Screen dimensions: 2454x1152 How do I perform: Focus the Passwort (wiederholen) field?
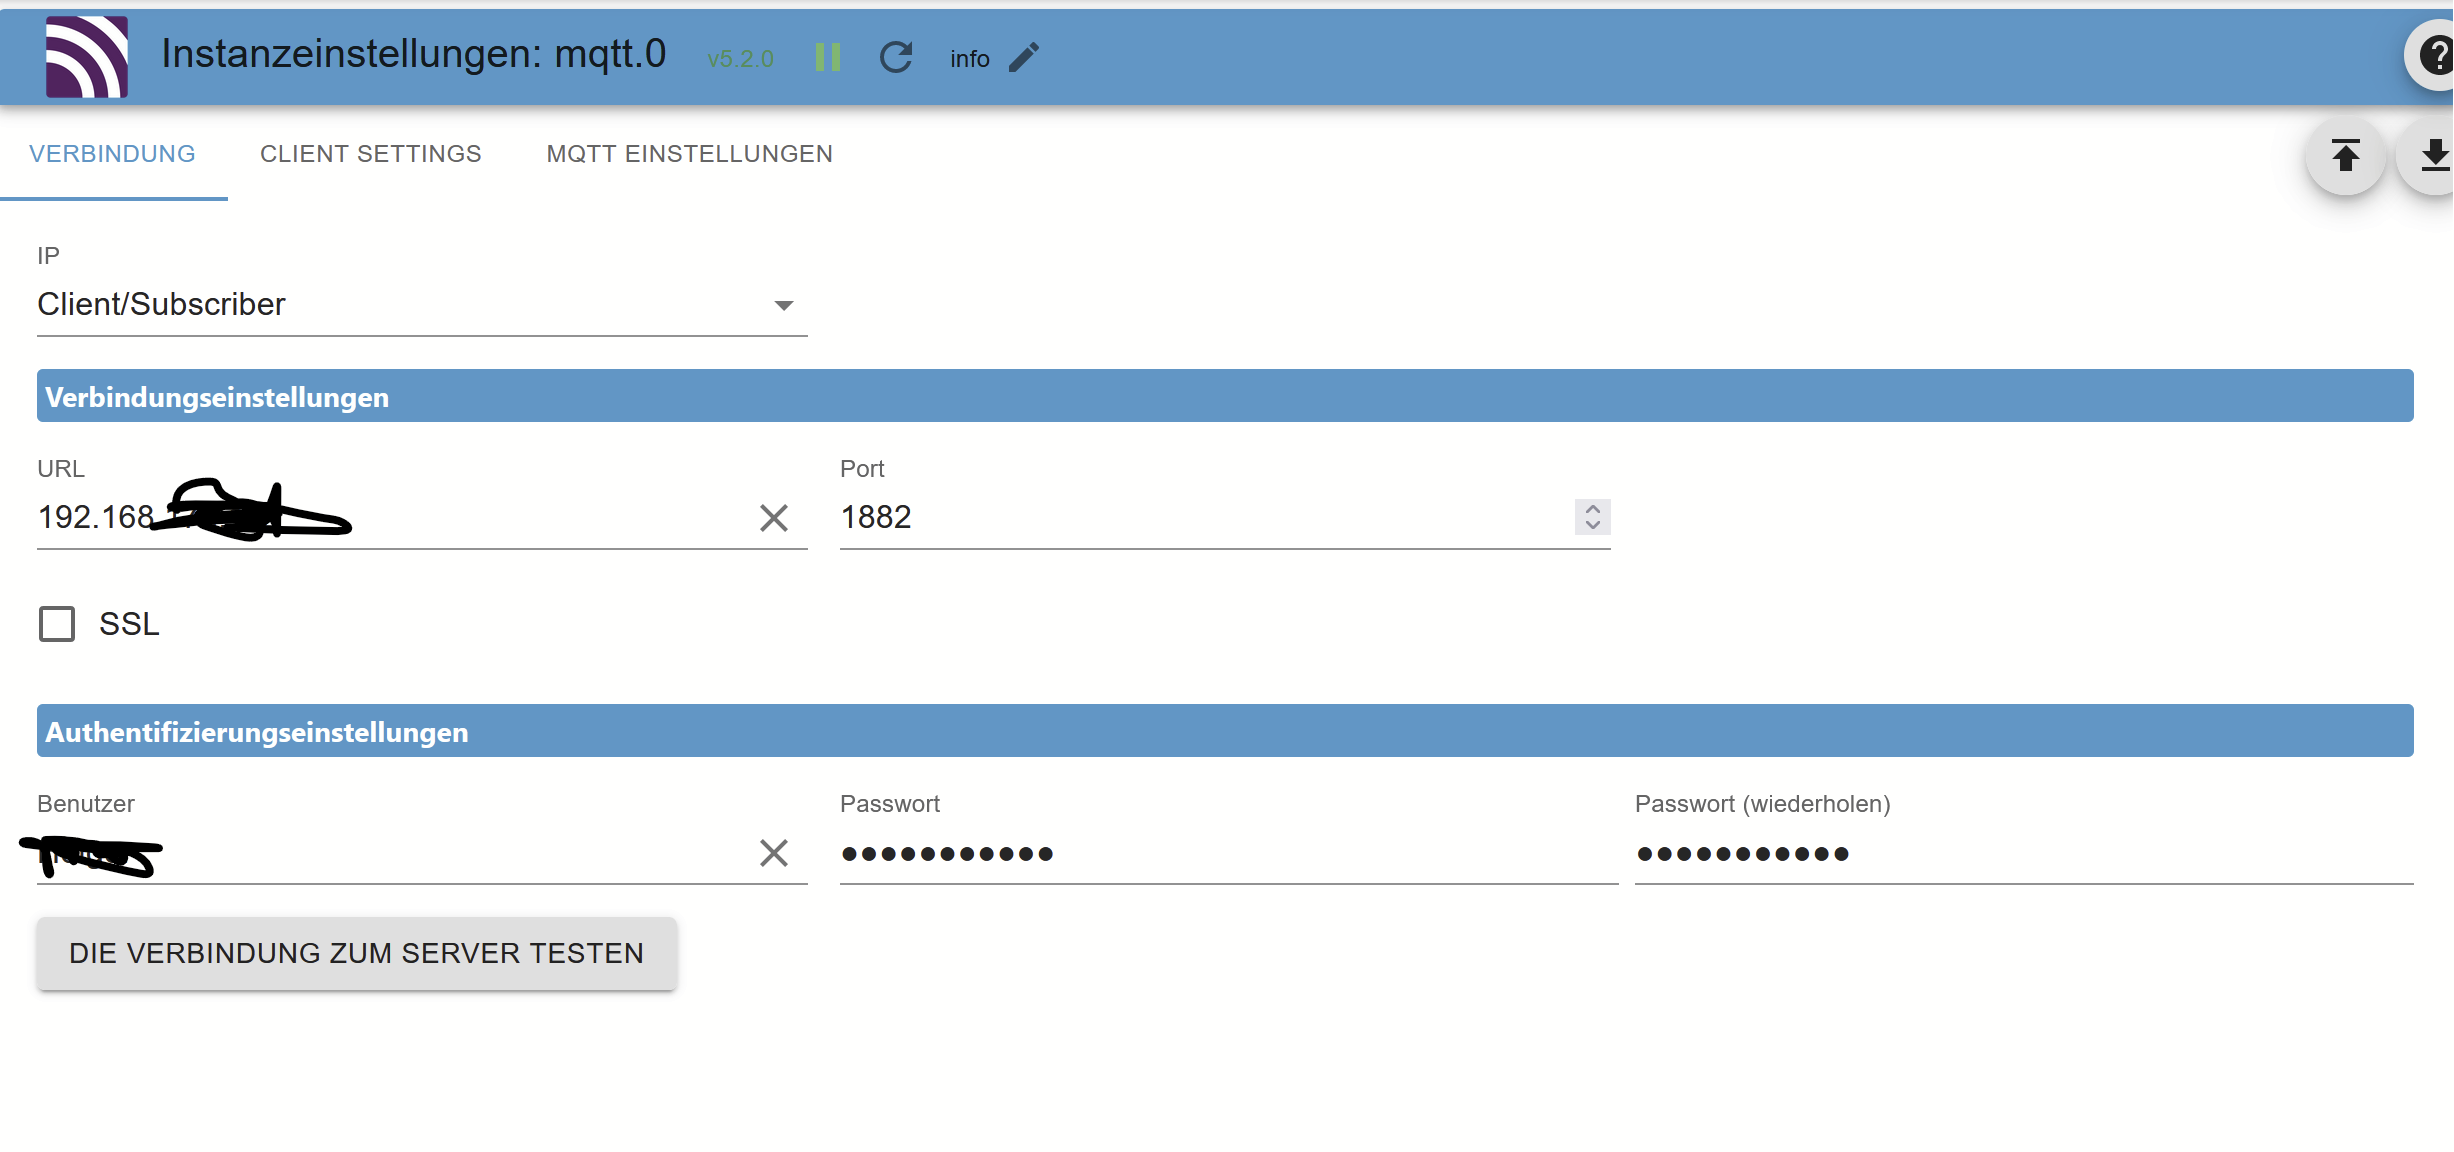pyautogui.click(x=2023, y=854)
